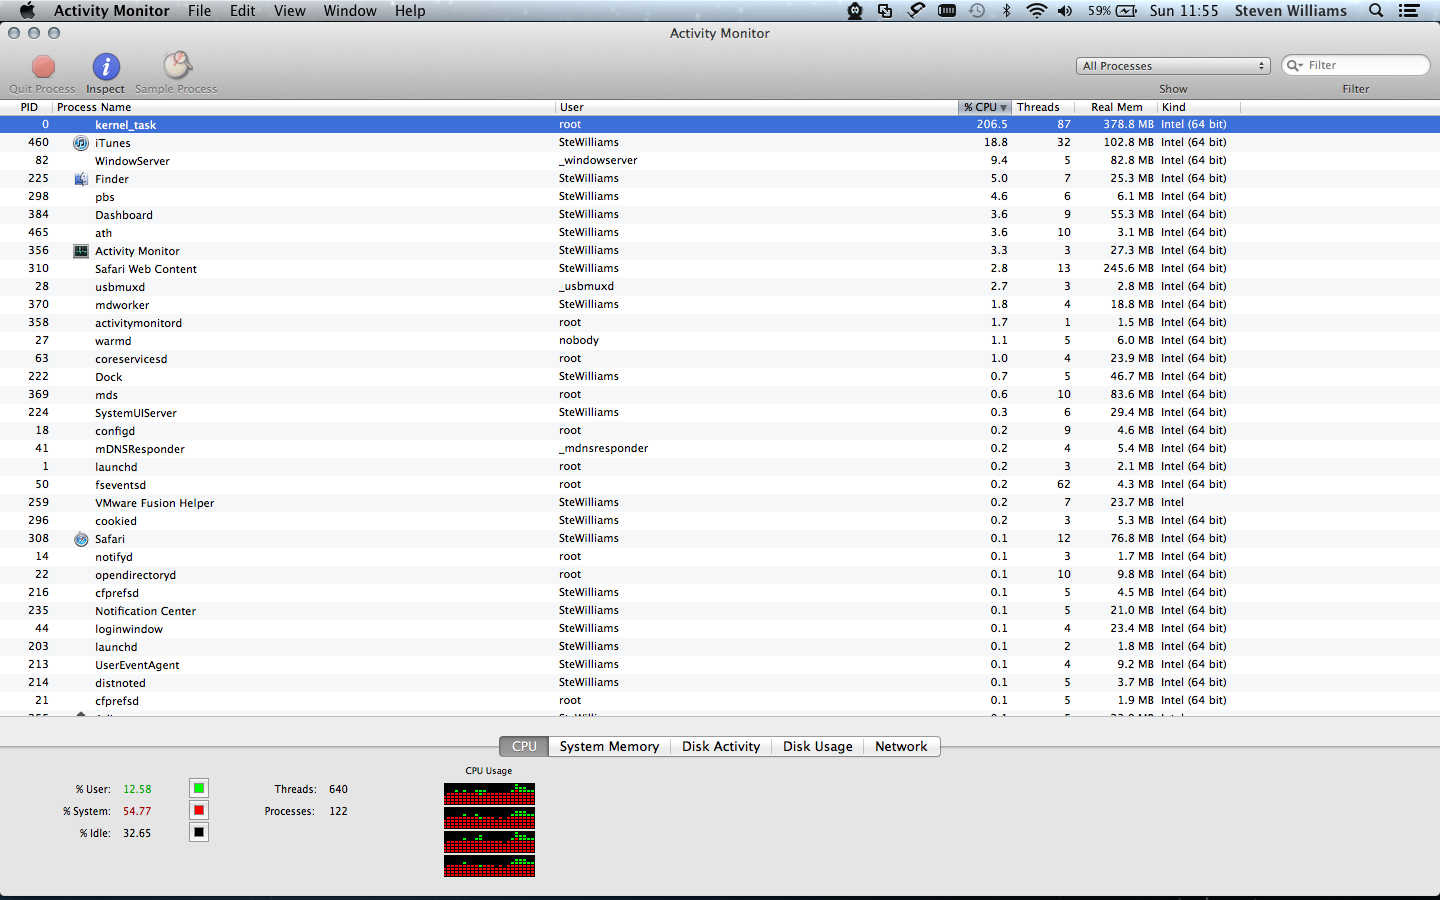Select the Dock process row

click(720, 377)
